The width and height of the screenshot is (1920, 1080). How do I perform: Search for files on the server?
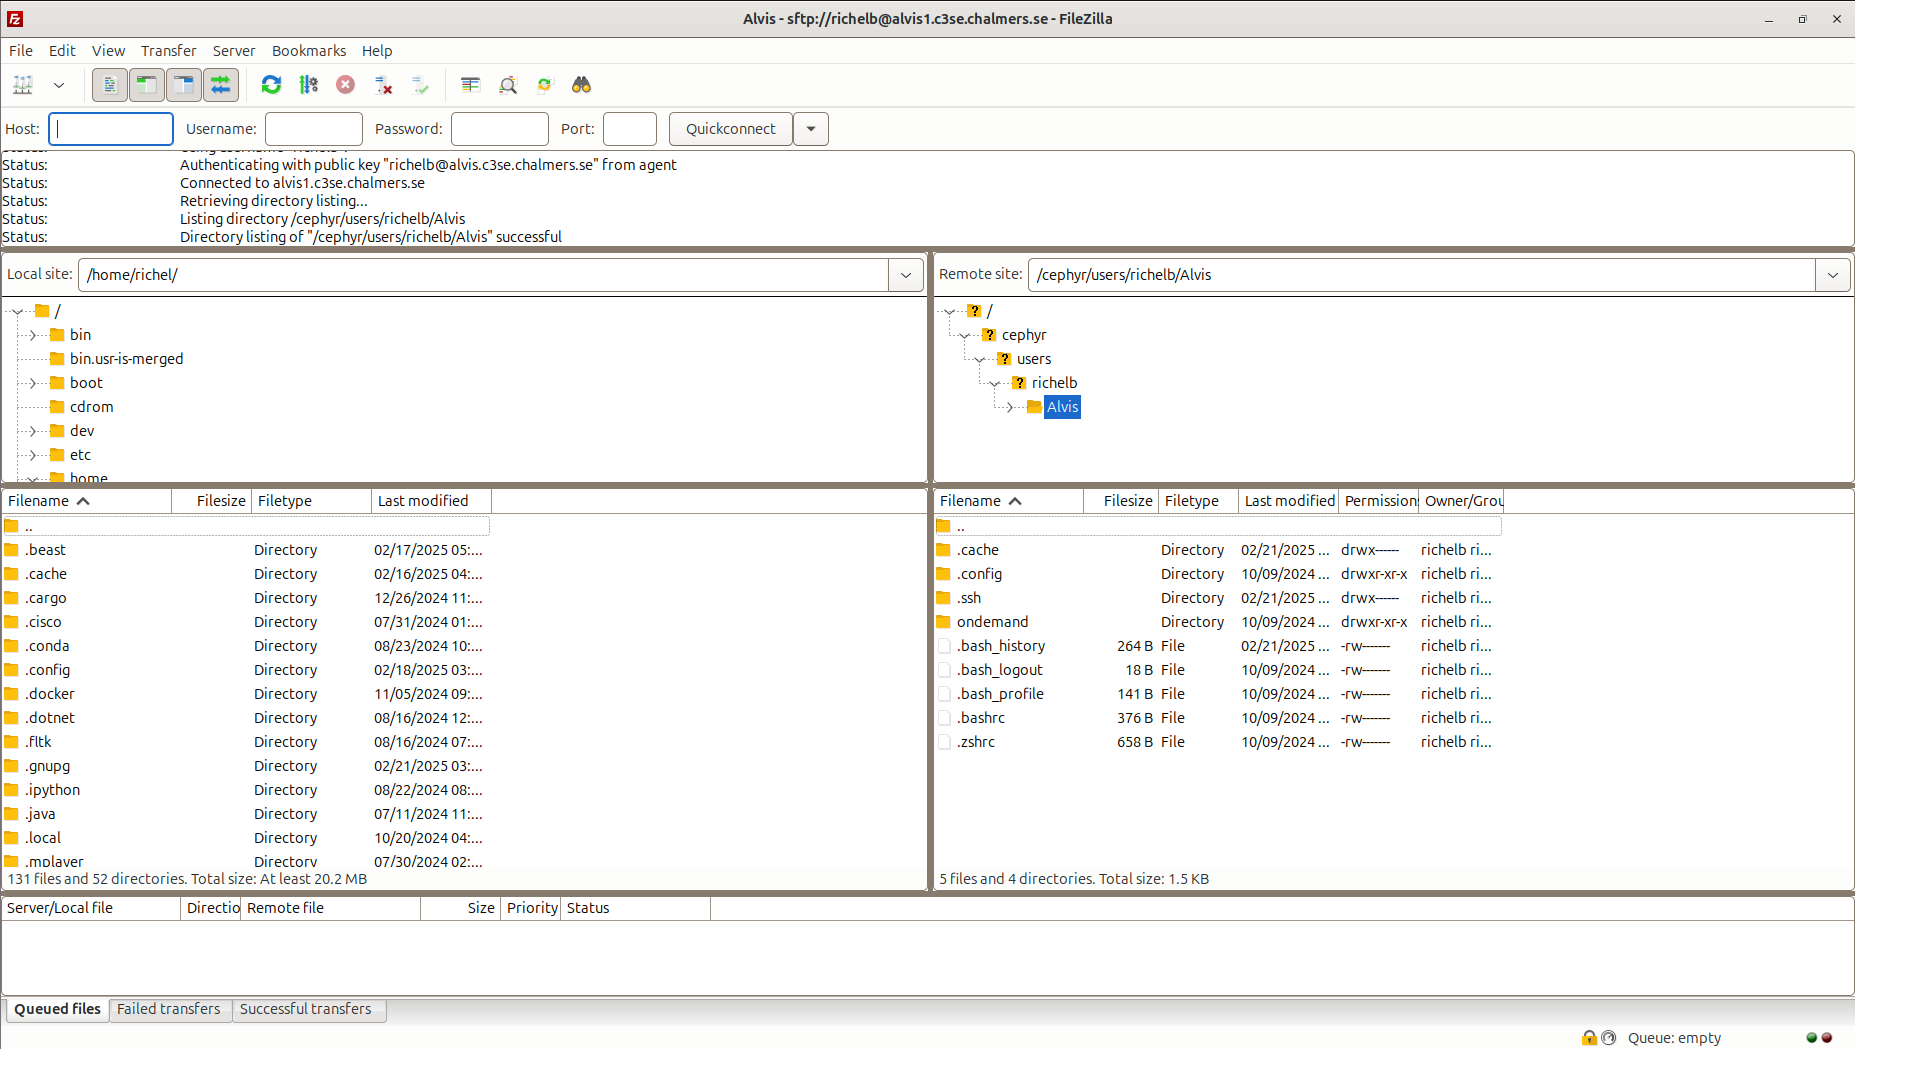(580, 85)
